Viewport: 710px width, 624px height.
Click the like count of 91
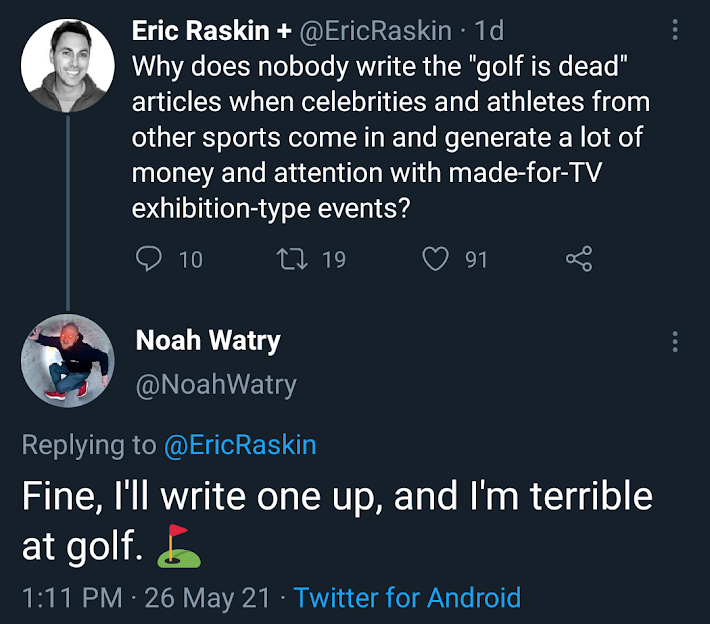(476, 260)
